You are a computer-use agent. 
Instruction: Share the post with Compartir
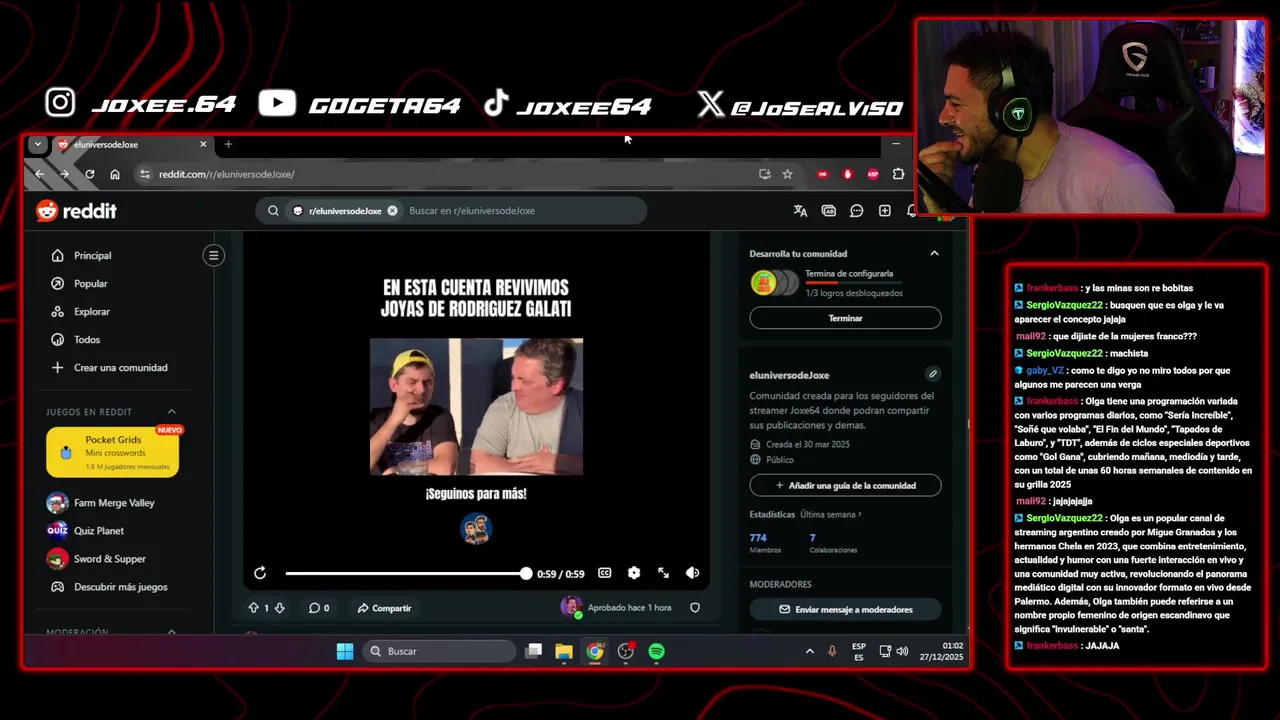384,608
